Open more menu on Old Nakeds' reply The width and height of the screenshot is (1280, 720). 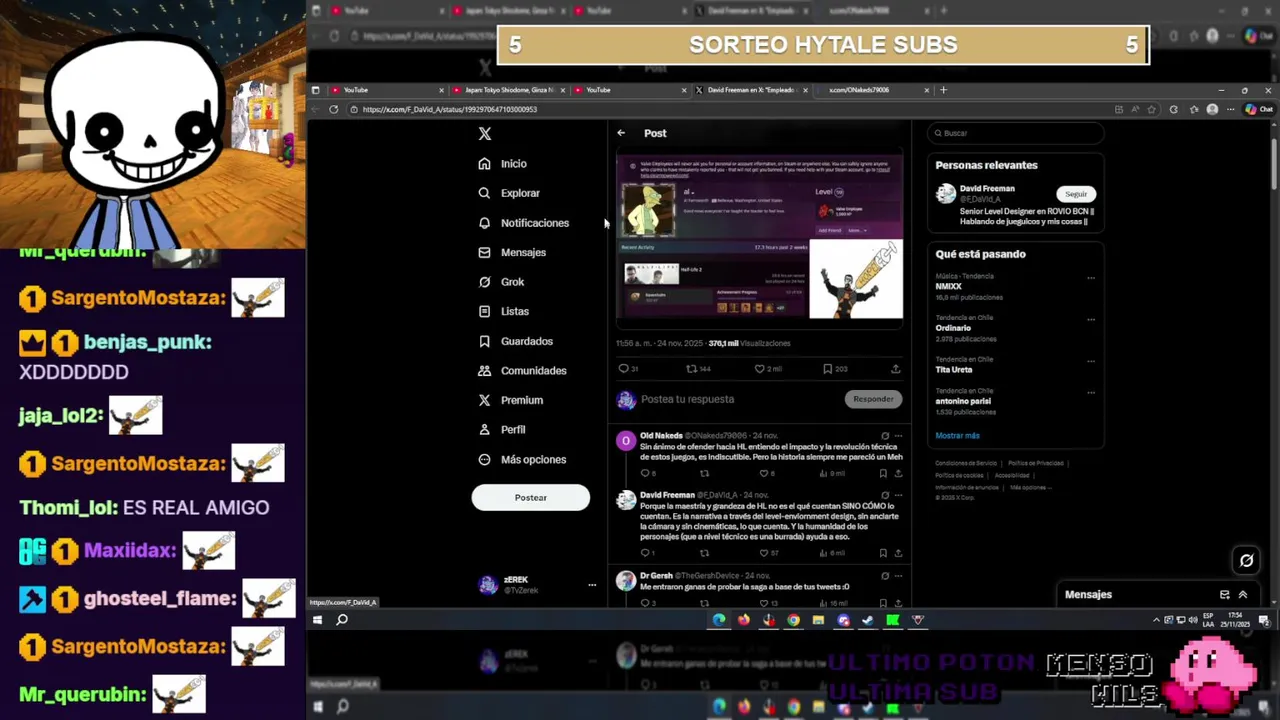(x=898, y=436)
